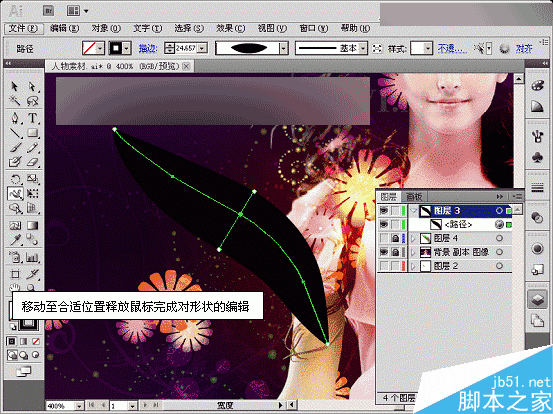Activate the Paintbrush tool

click(15, 147)
